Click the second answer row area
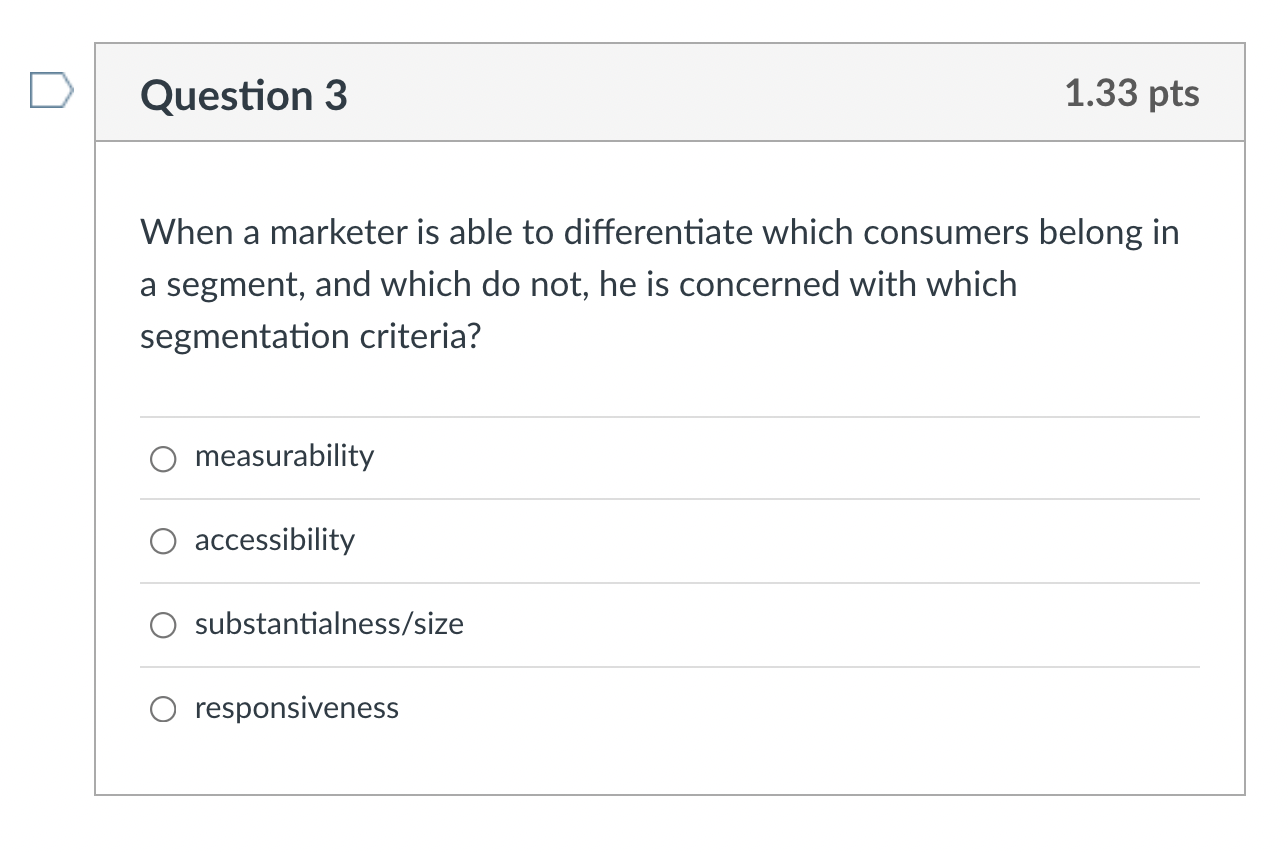This screenshot has height=852, width=1288. click(670, 541)
